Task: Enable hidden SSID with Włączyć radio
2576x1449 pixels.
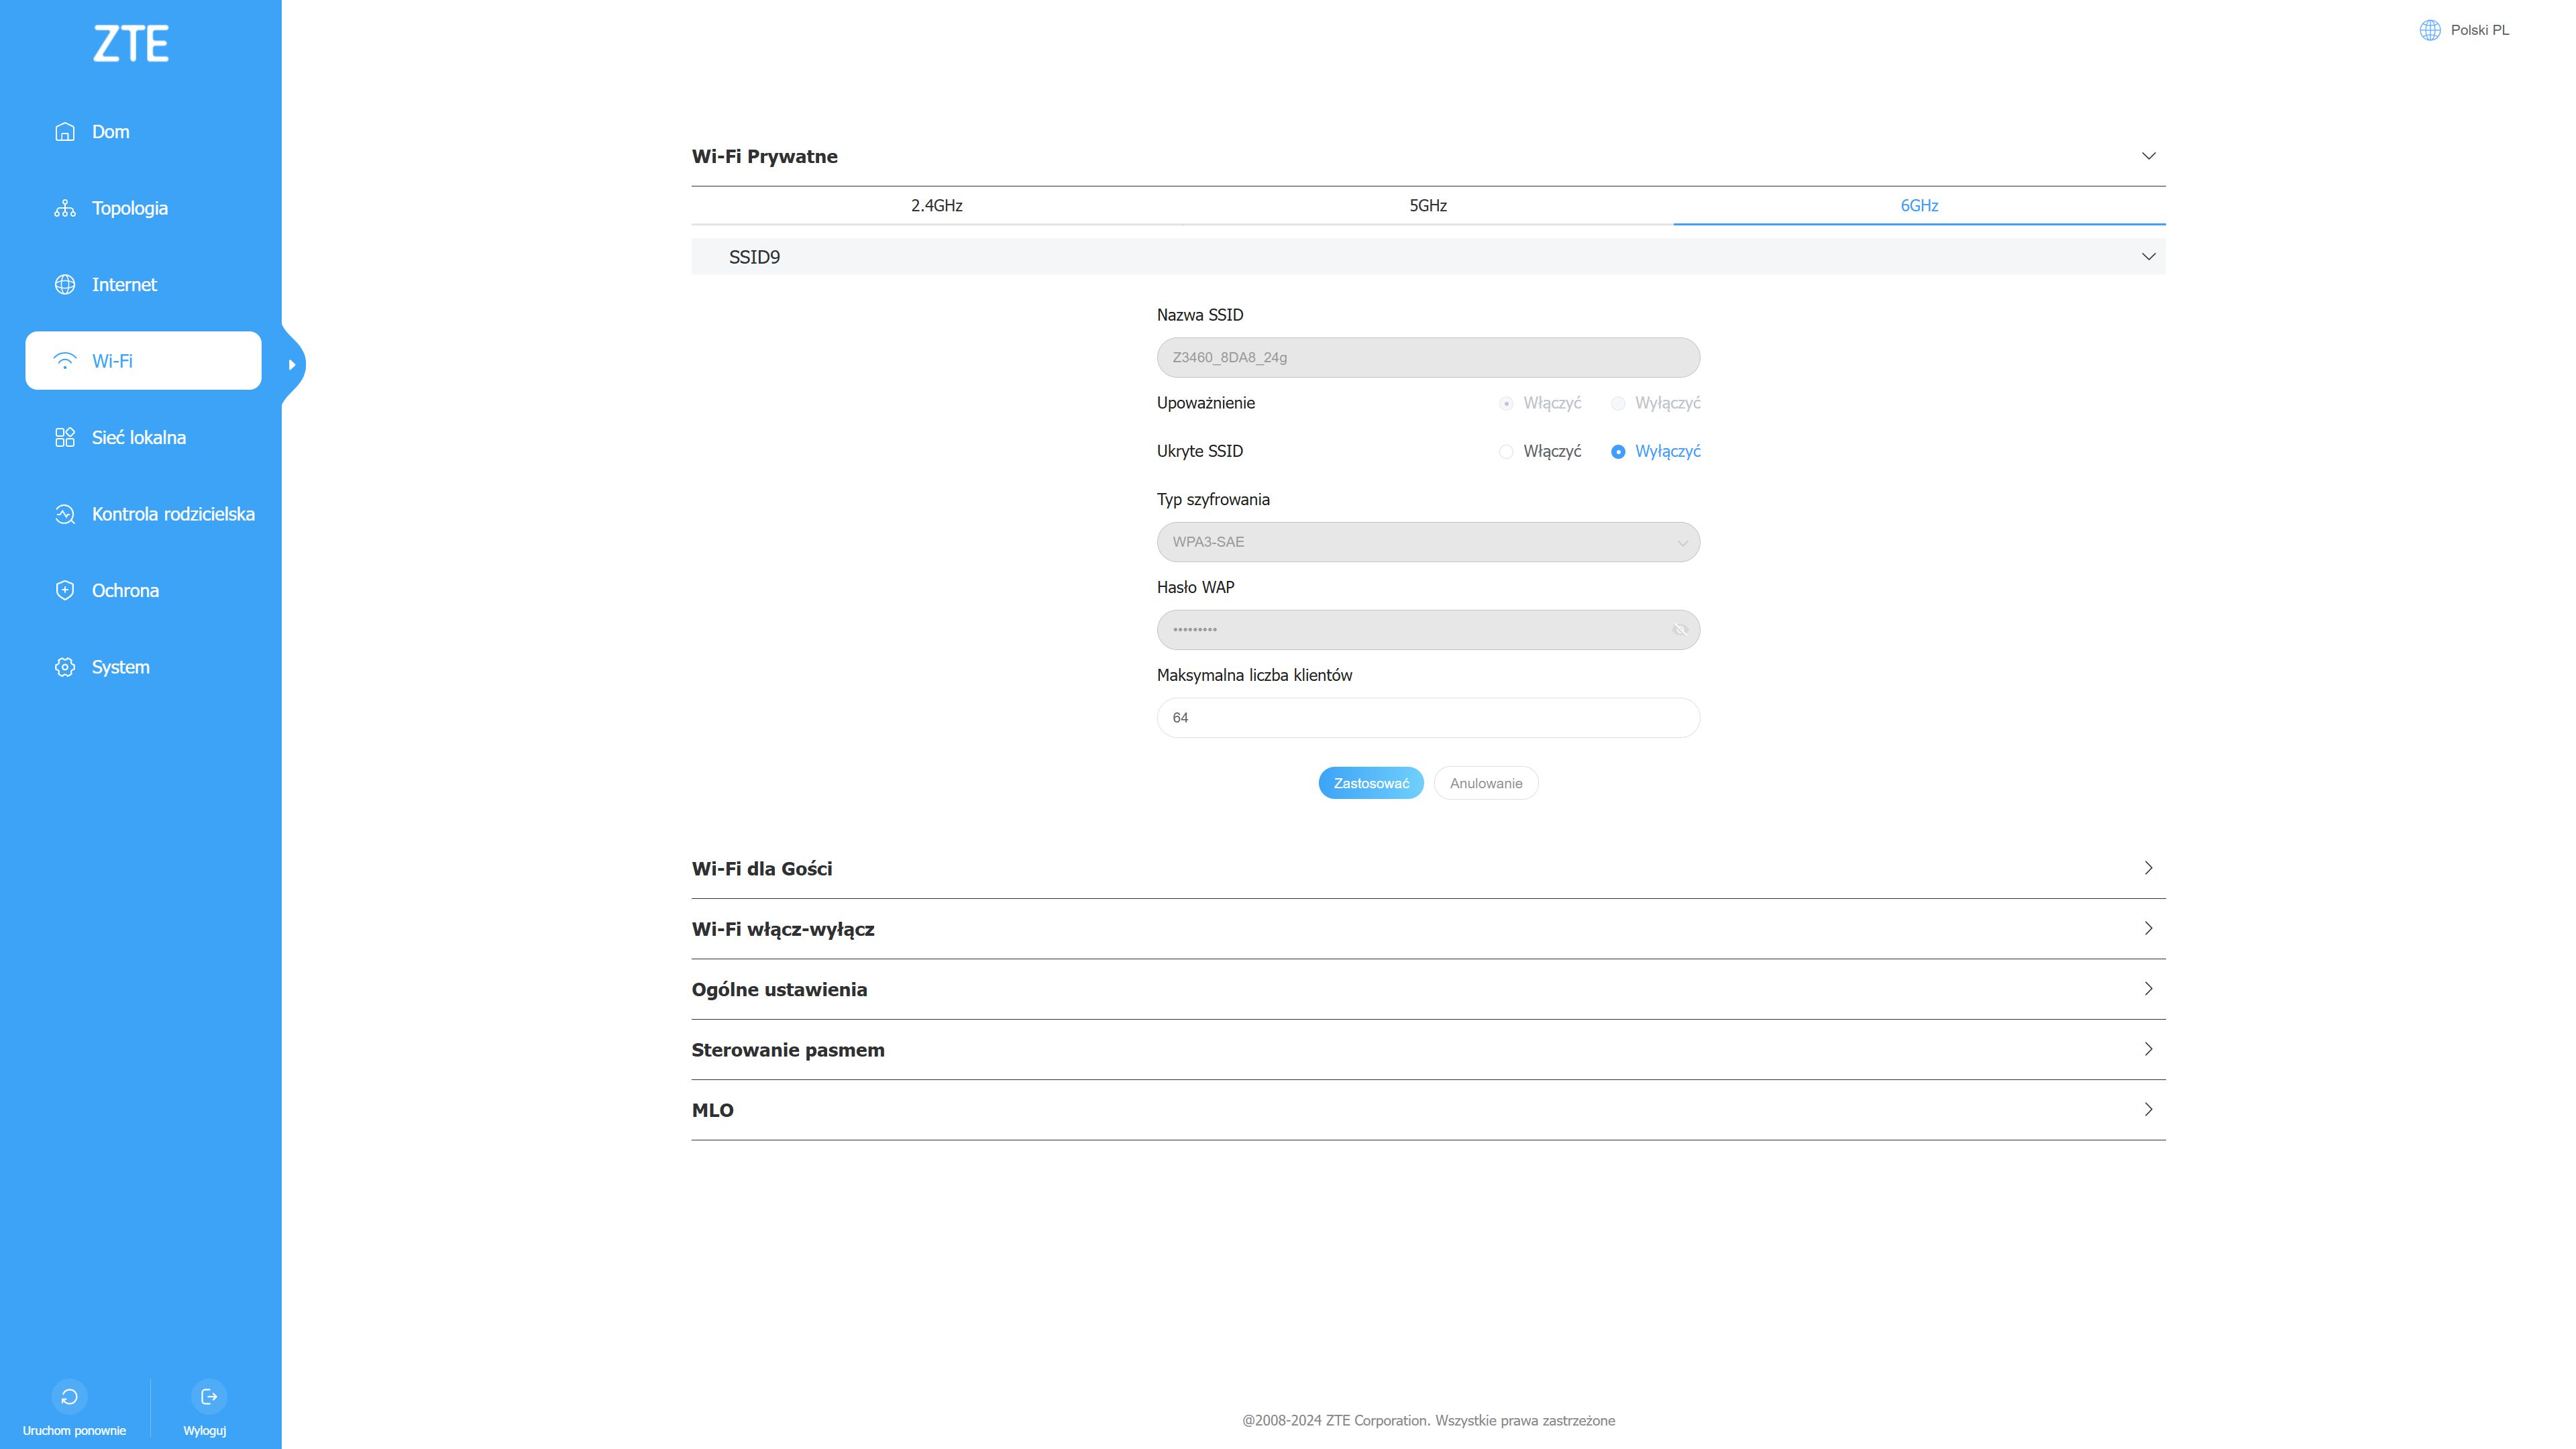Action: pos(1506,452)
